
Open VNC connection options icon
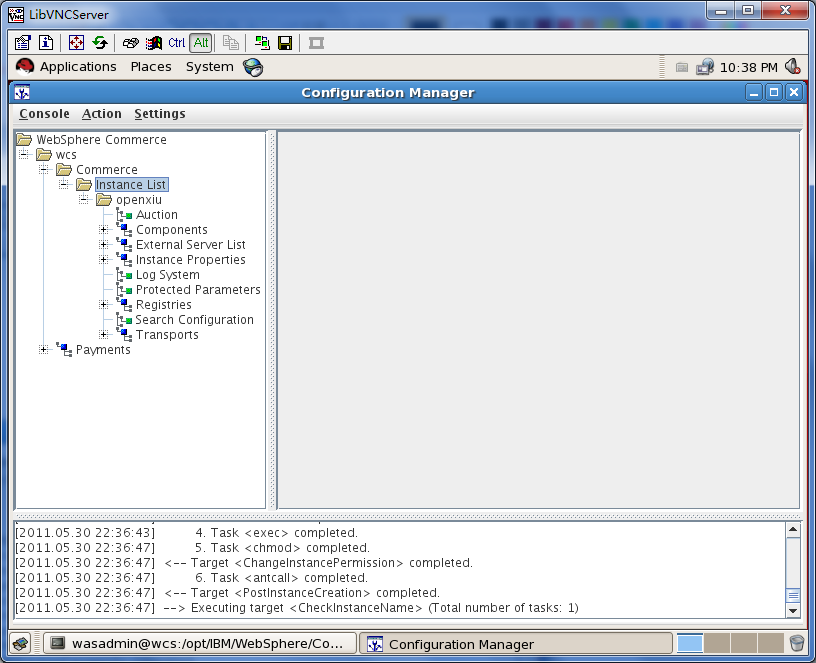coord(22,43)
